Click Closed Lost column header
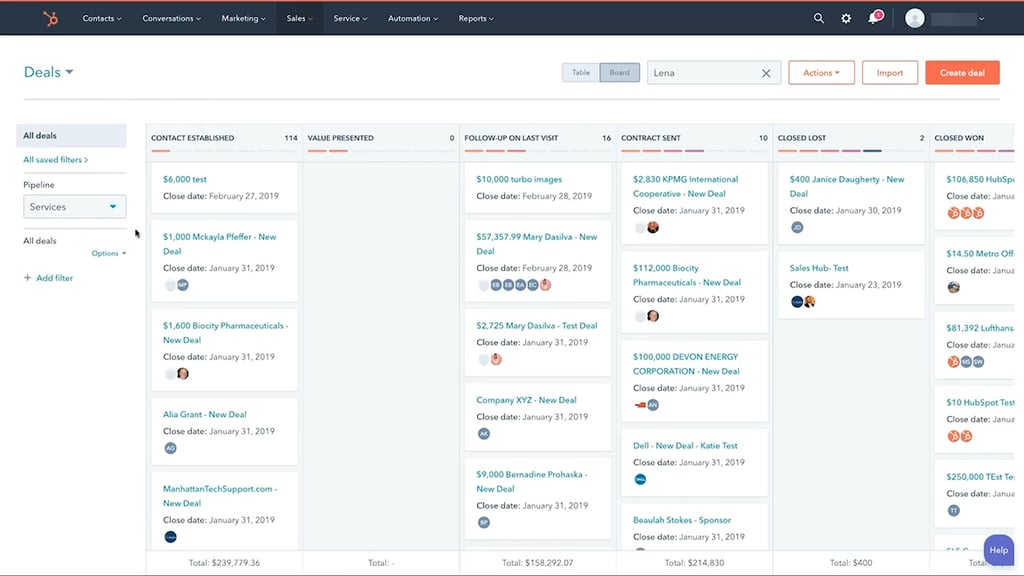The height and width of the screenshot is (576, 1024). pyautogui.click(x=802, y=138)
